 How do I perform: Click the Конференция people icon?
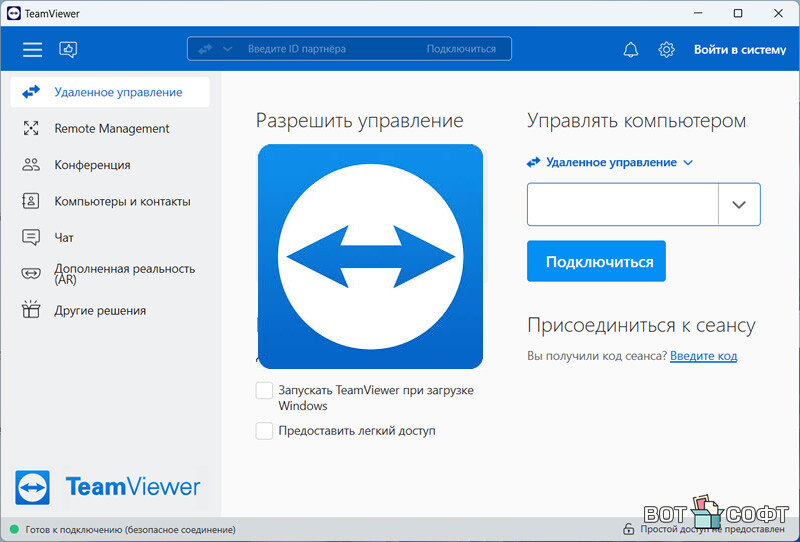pos(31,164)
